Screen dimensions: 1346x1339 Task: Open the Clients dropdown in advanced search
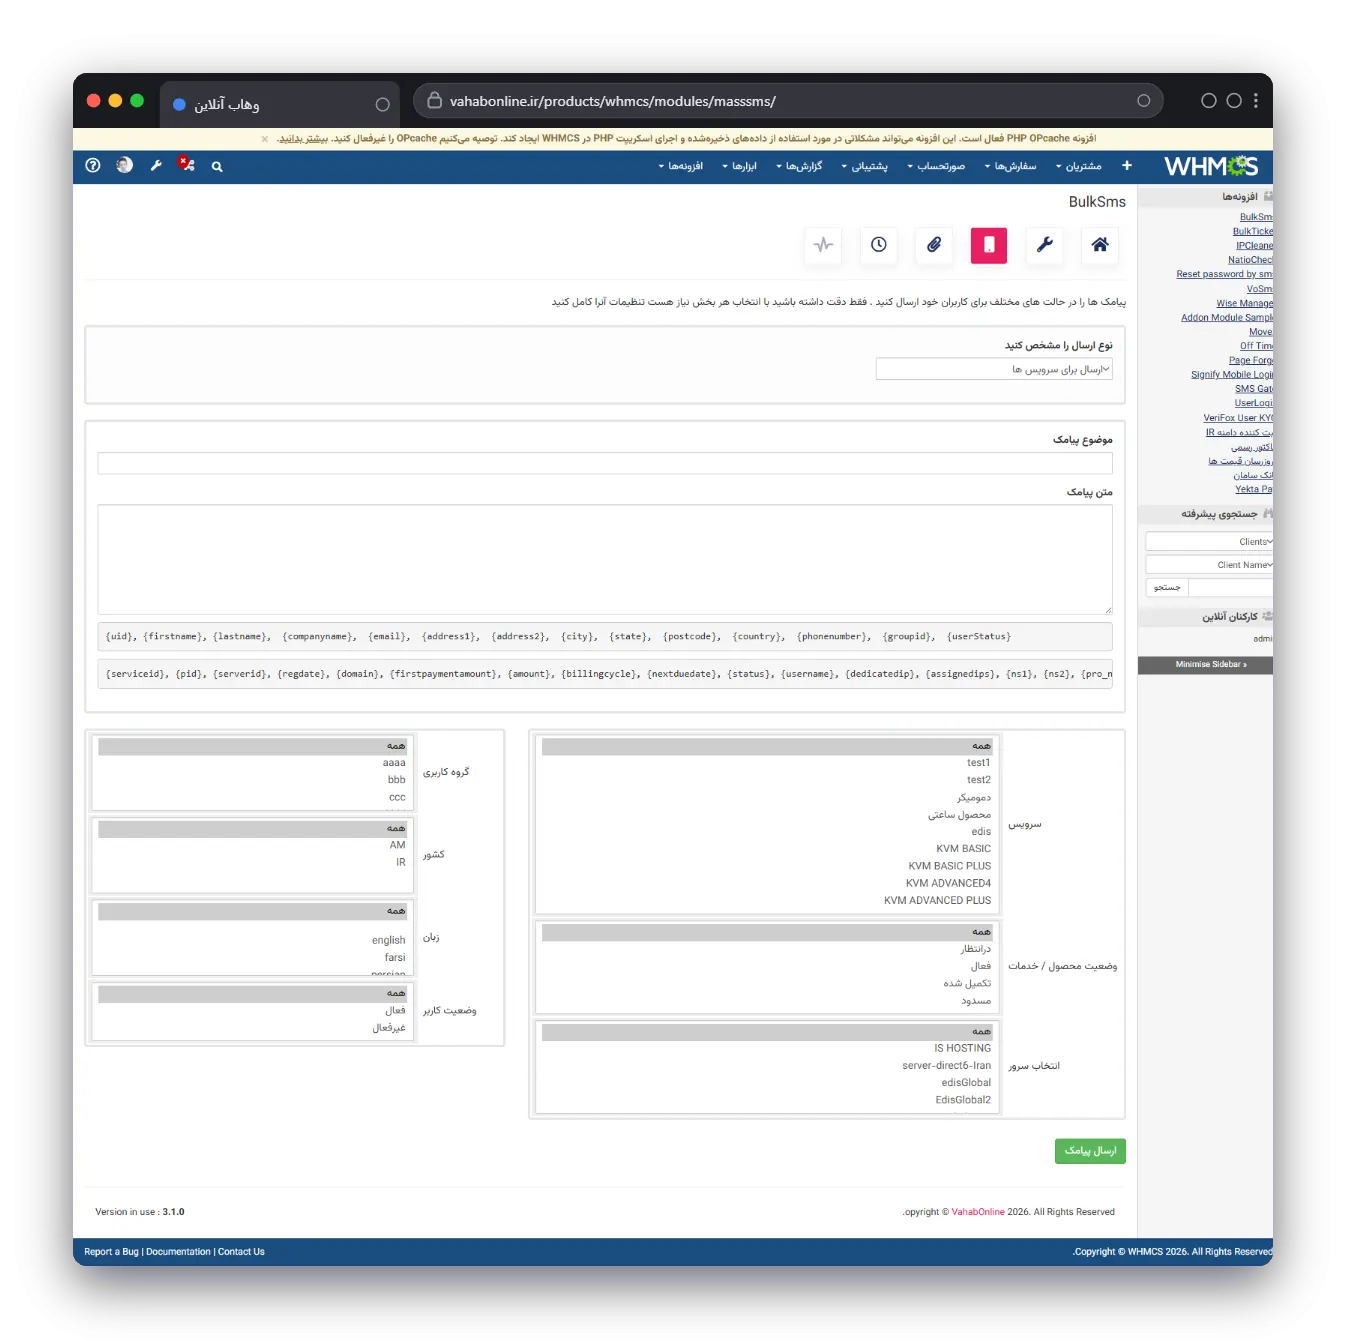1209,542
